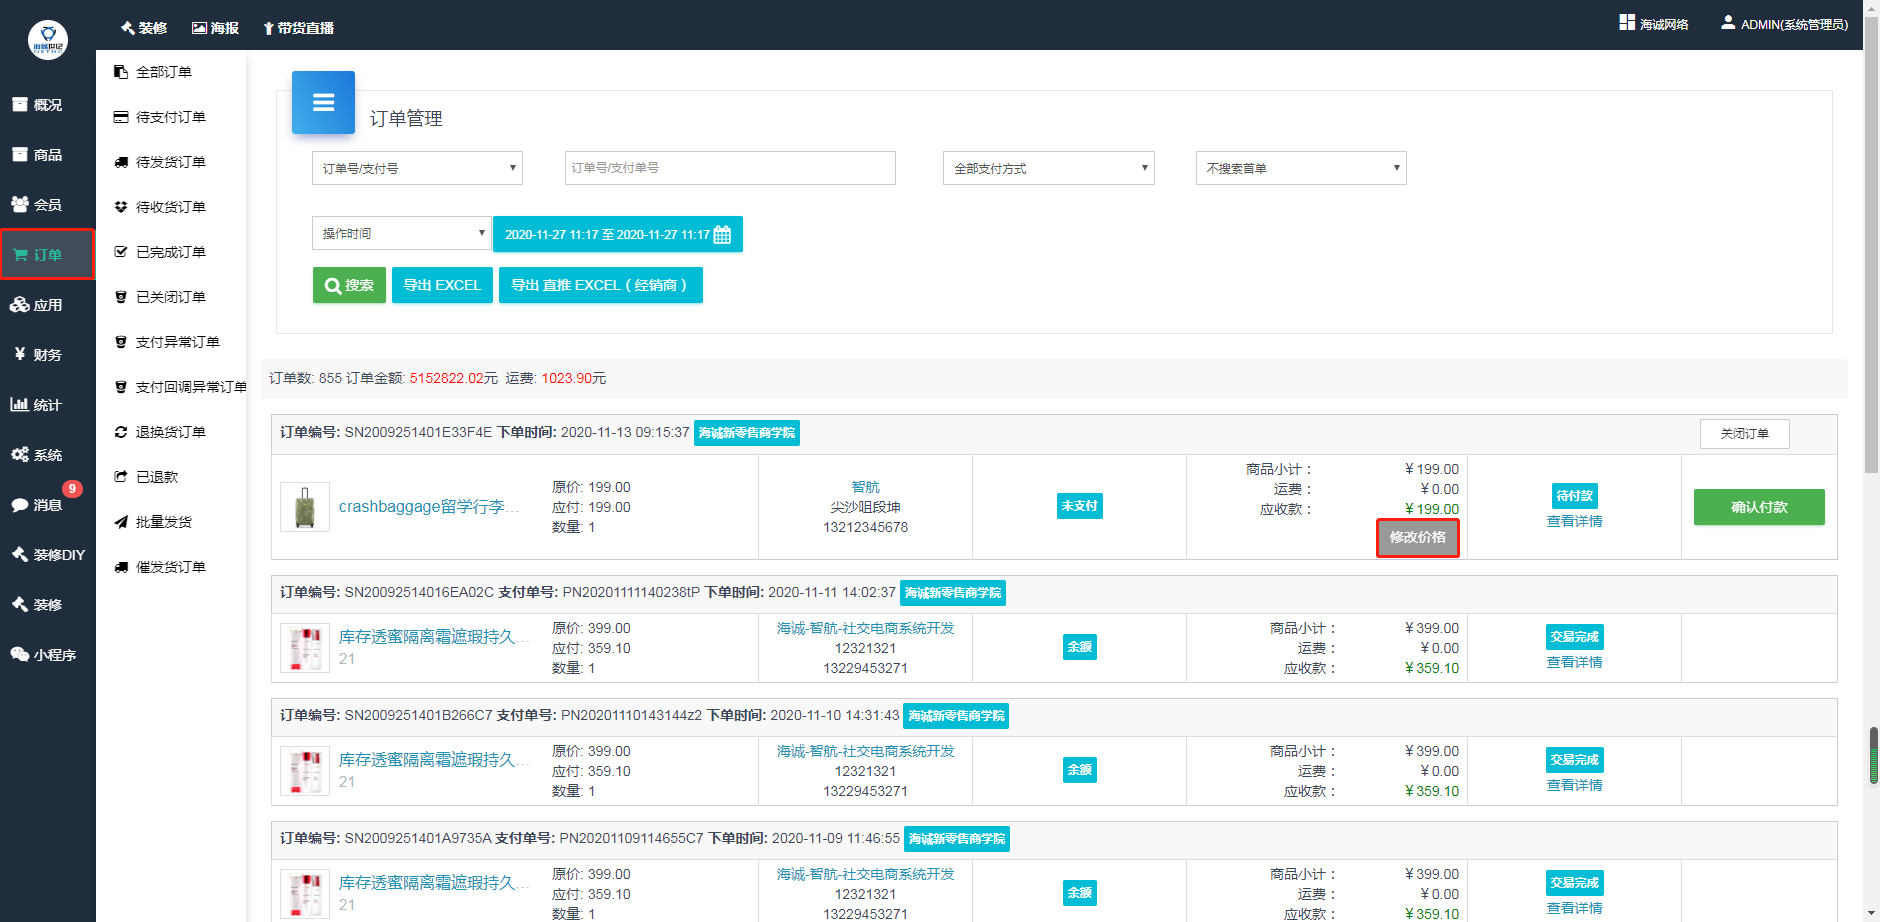This screenshot has height=922, width=1880.
Task: Expand the 操作时间 time type dropdown
Action: click(x=401, y=233)
